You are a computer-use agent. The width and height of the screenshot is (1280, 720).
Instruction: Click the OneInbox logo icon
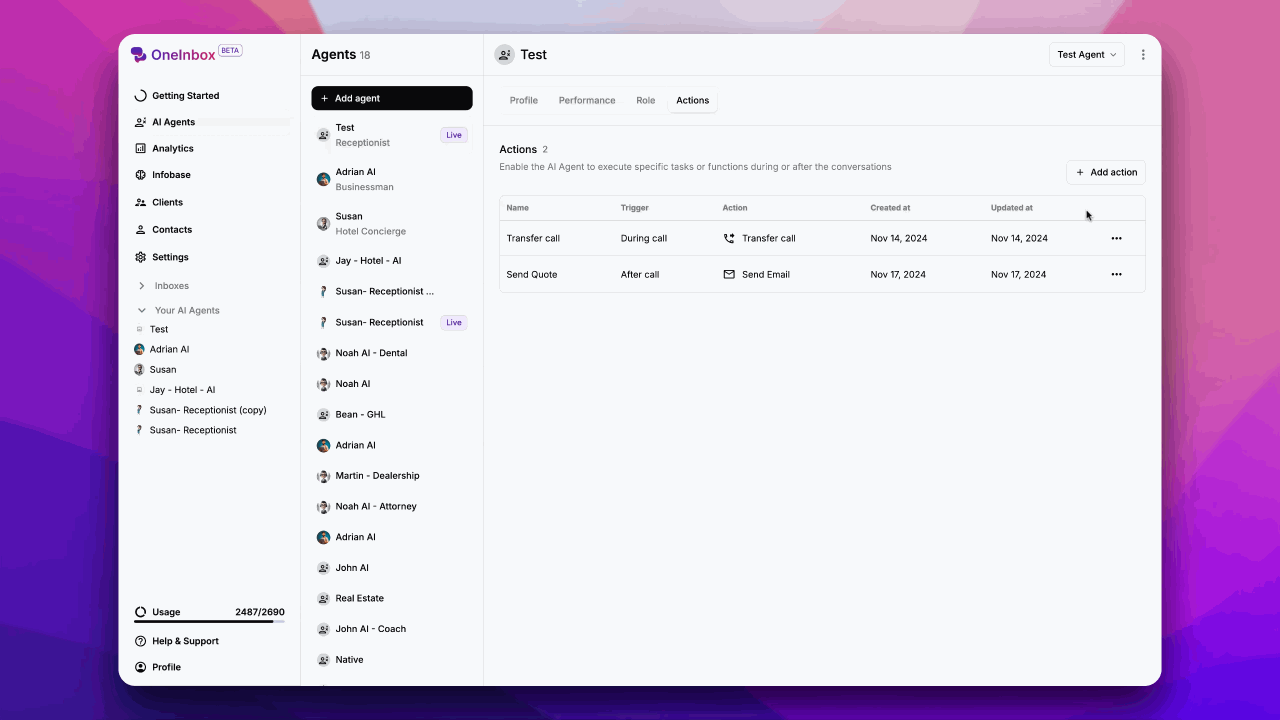(x=139, y=55)
